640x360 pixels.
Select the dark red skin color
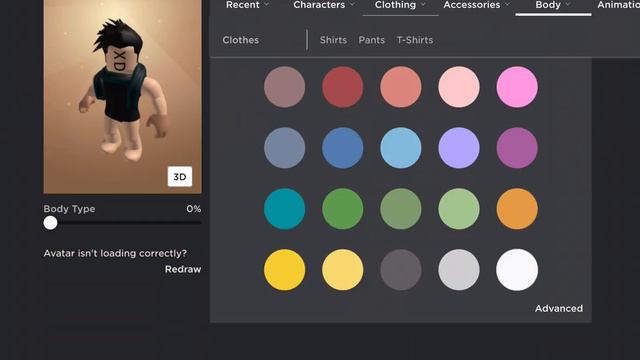[x=342, y=87]
